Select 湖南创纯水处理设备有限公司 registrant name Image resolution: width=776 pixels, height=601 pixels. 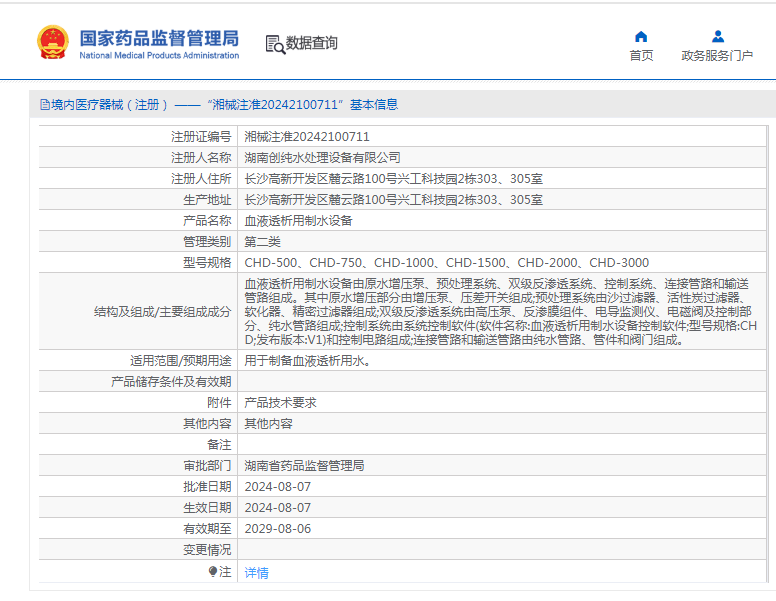[x=322, y=157]
